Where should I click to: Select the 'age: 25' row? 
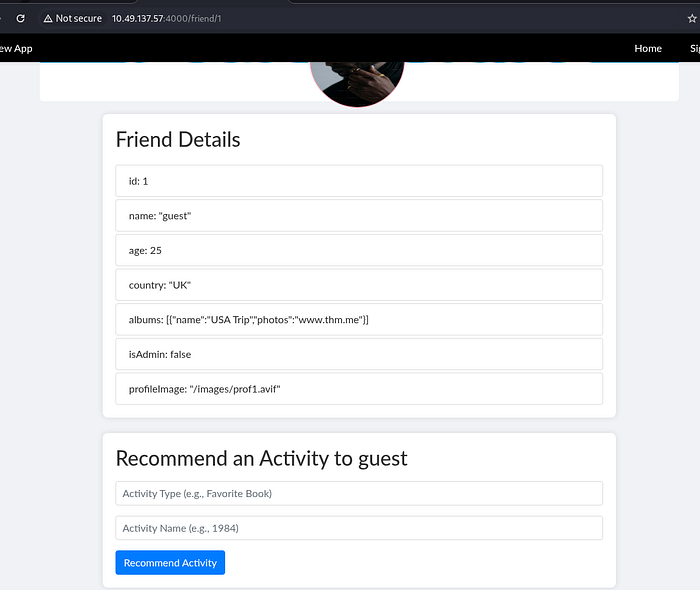(359, 250)
